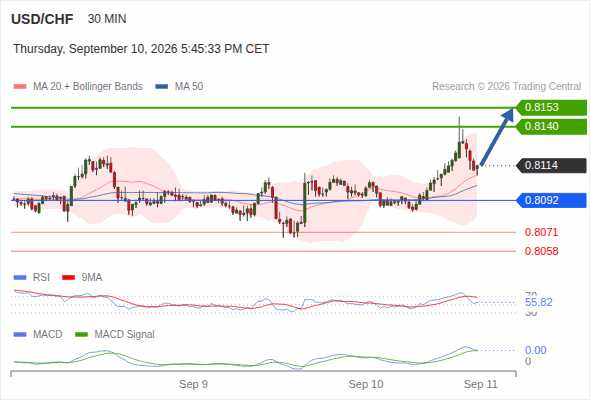The height and width of the screenshot is (400, 590).
Task: Click the RSI value 55.82 readout
Action: tap(539, 303)
